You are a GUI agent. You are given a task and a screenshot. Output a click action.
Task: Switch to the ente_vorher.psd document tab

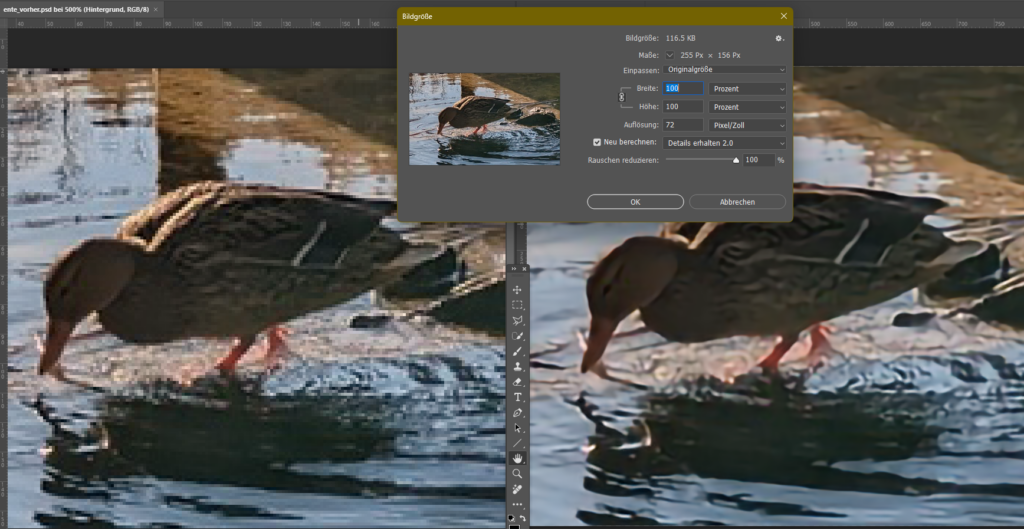point(76,8)
